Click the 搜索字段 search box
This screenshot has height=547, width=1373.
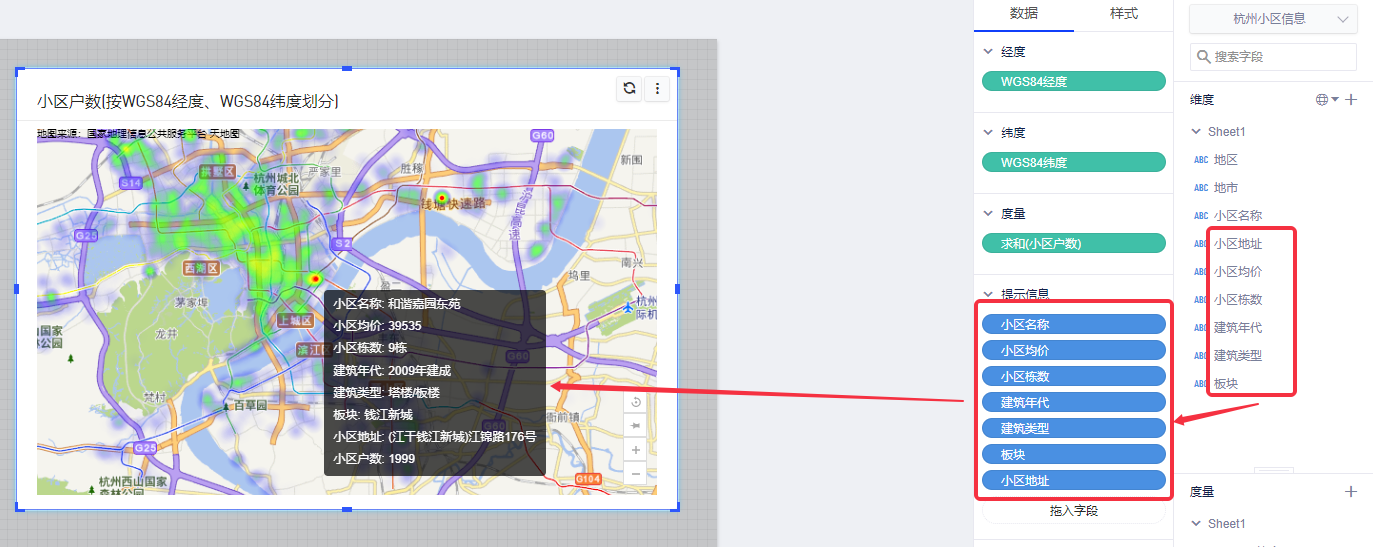click(x=1273, y=57)
